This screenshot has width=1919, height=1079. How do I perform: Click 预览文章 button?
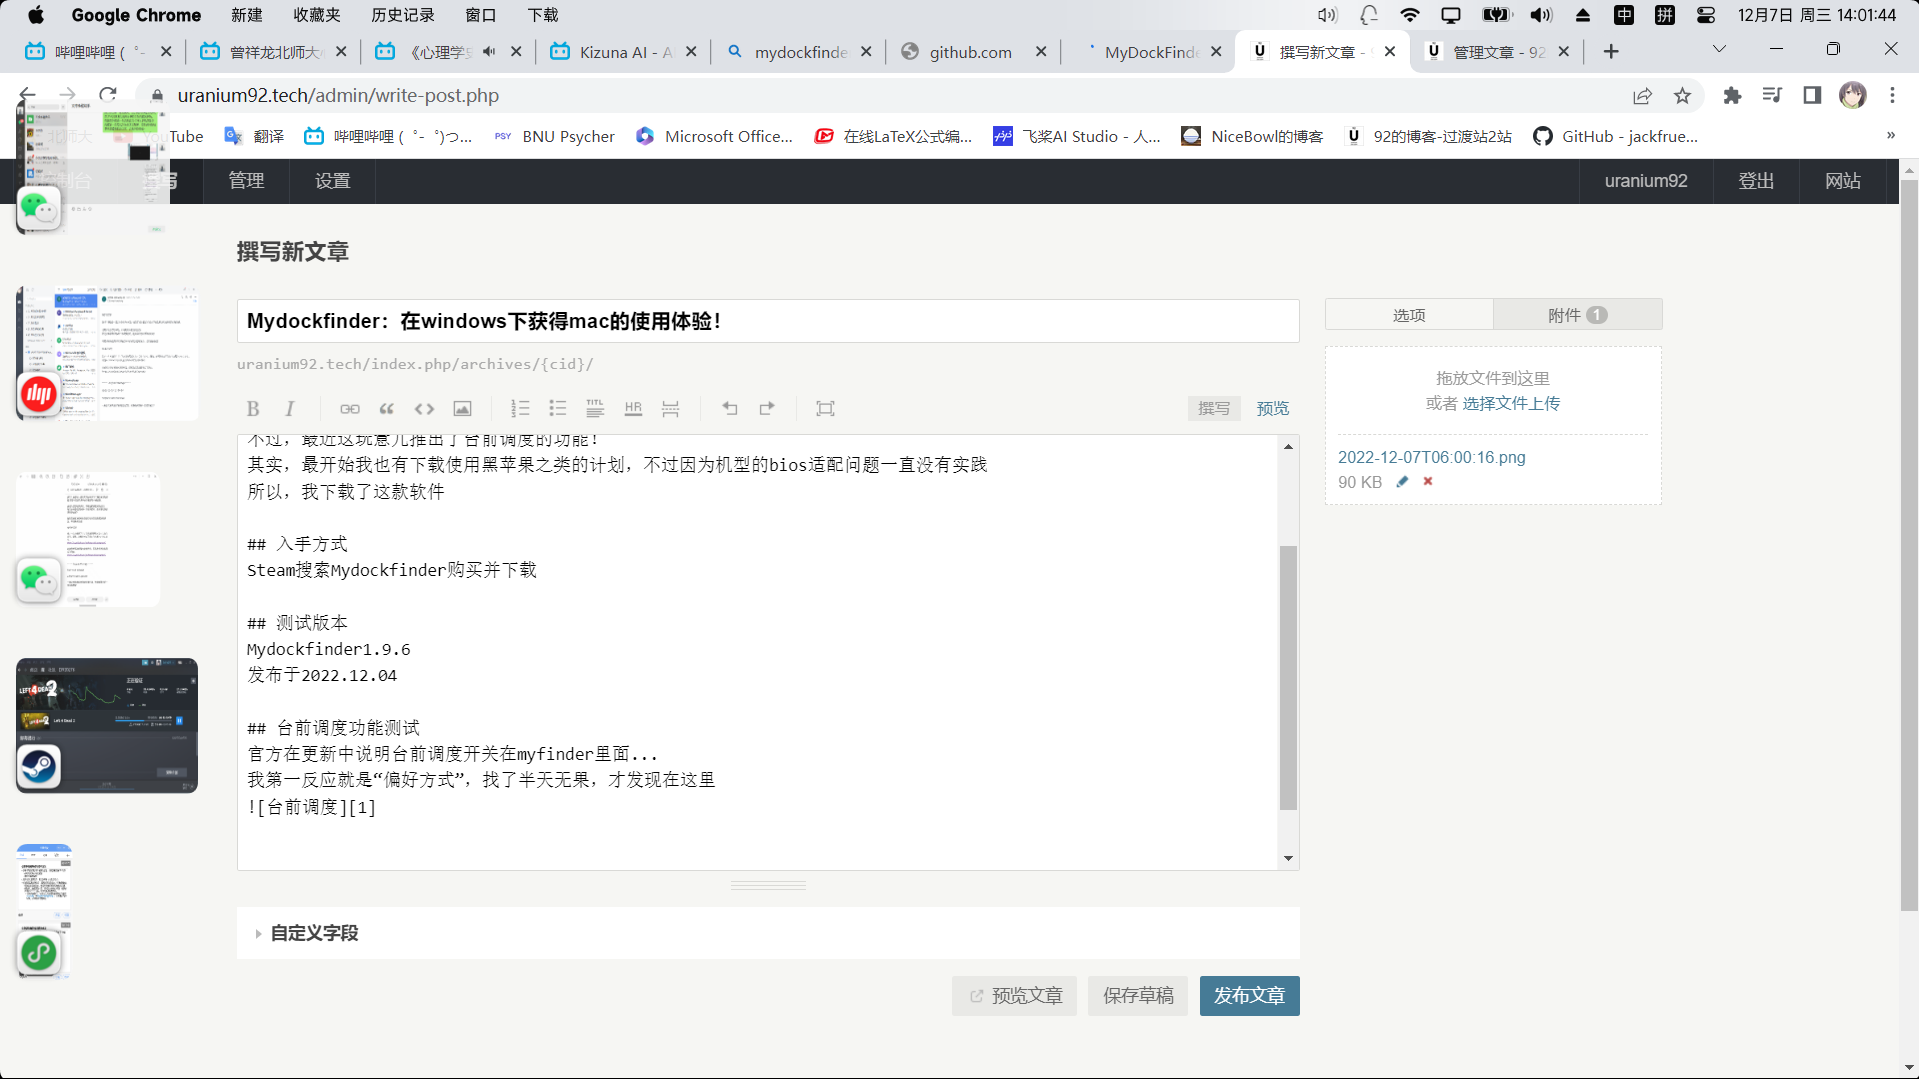(x=1014, y=996)
